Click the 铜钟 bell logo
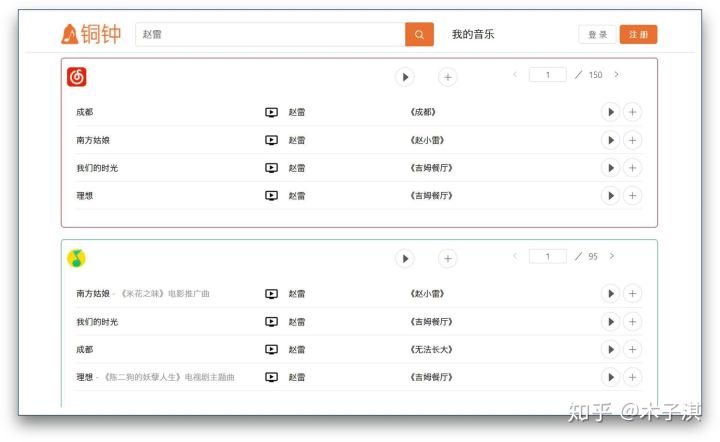Viewport: 720px width, 442px height. (x=91, y=34)
